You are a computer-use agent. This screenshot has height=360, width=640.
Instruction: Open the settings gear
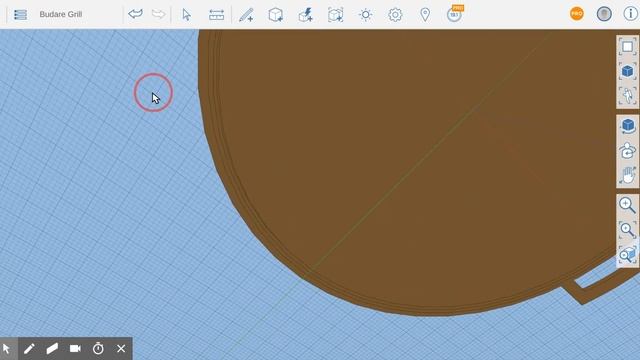coord(395,15)
